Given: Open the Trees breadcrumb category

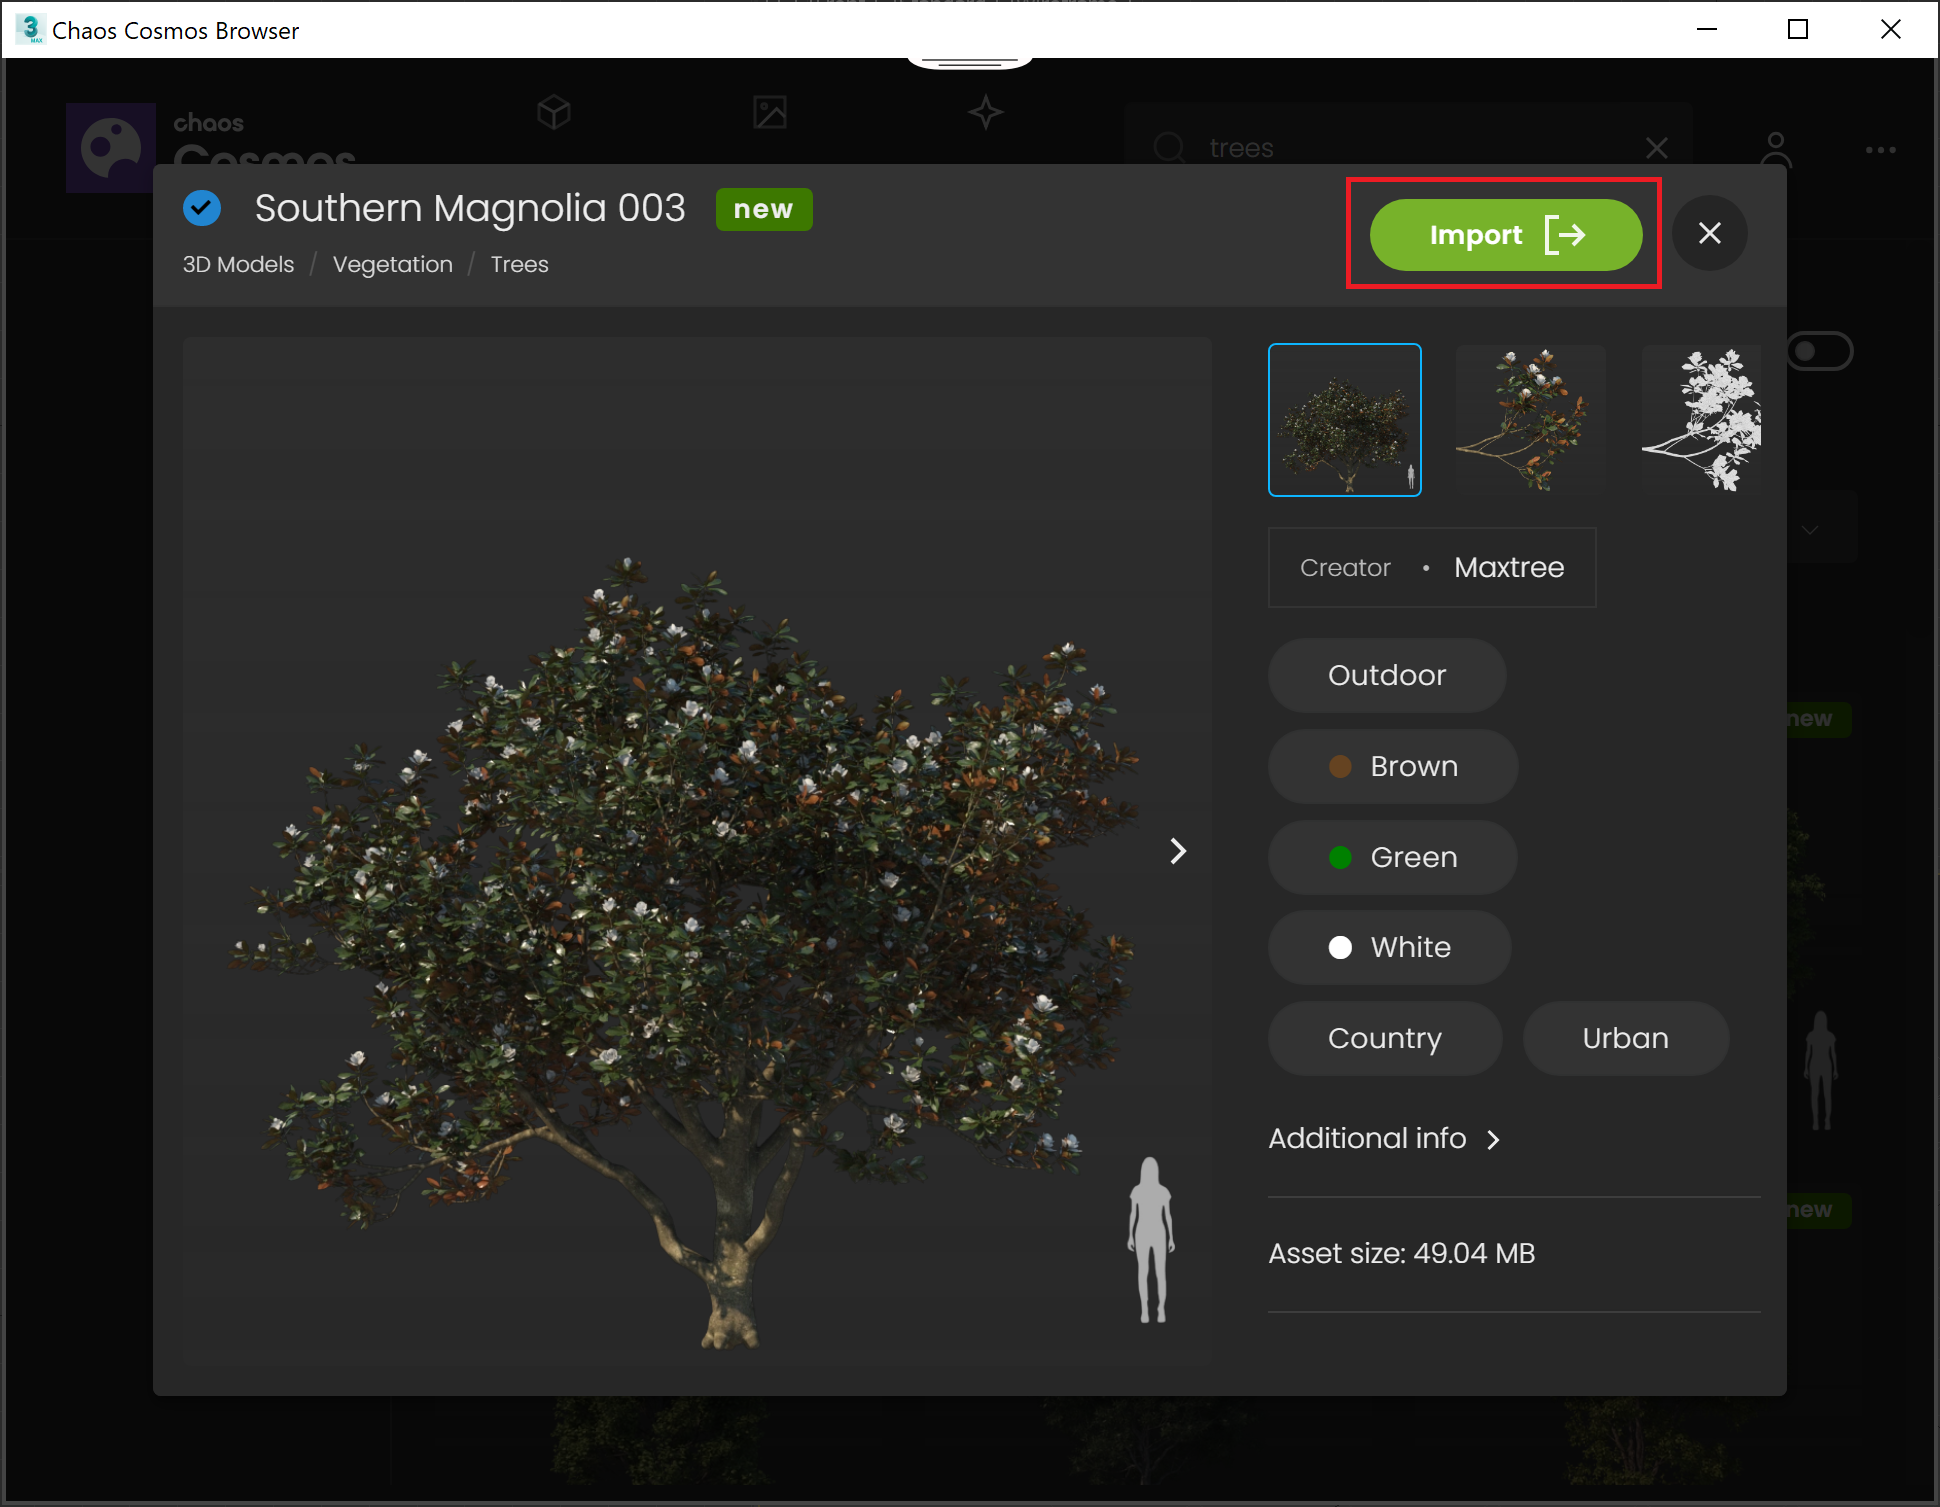Looking at the screenshot, I should (519, 264).
